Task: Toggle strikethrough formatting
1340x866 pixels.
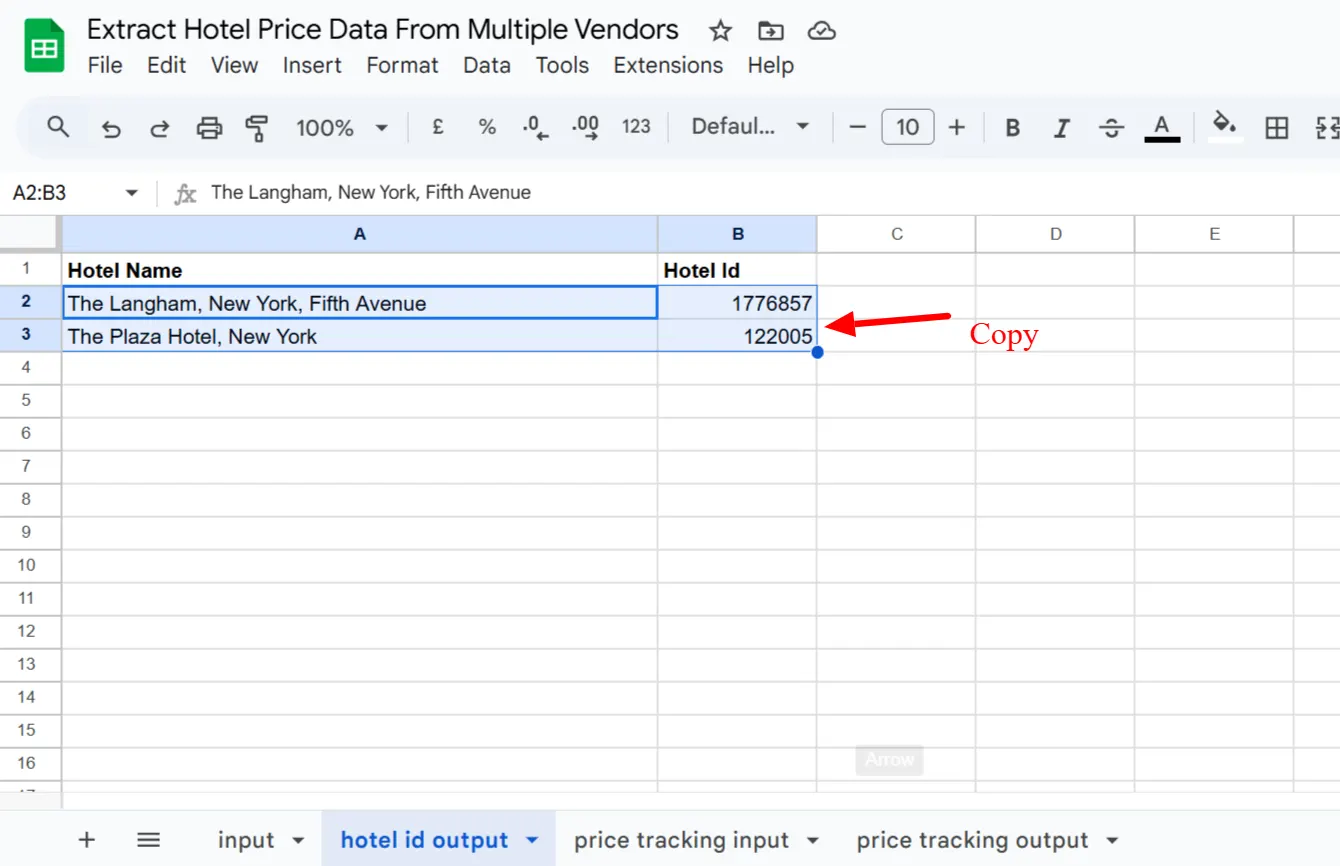Action: [1111, 128]
